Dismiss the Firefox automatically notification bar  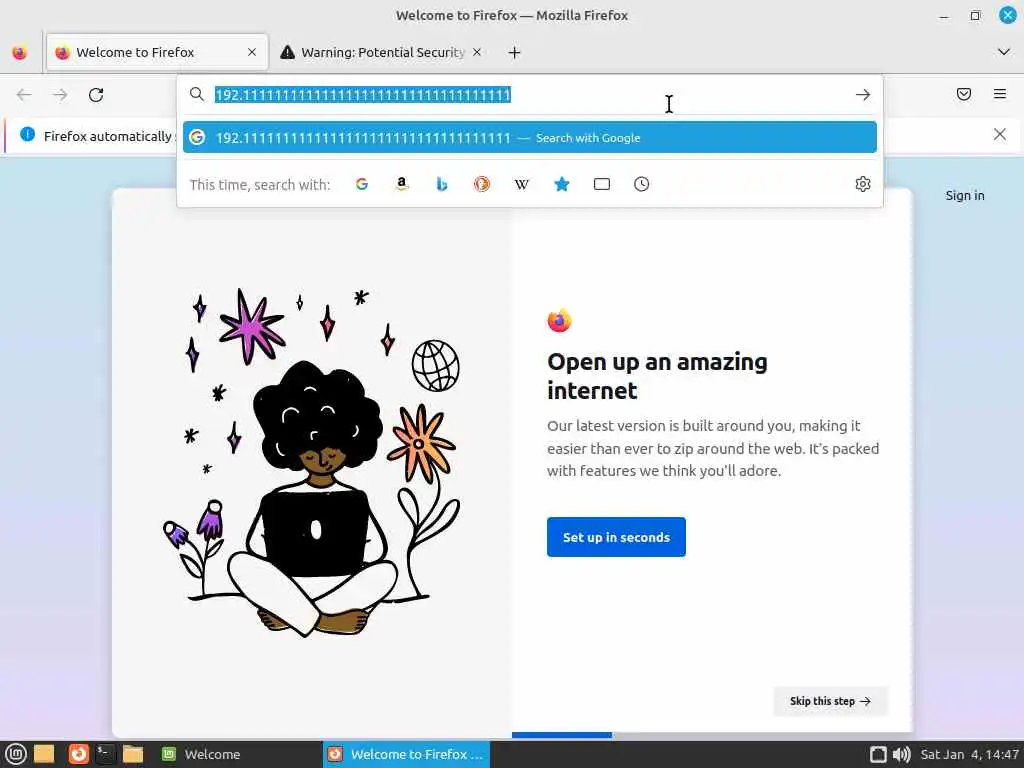coord(999,135)
